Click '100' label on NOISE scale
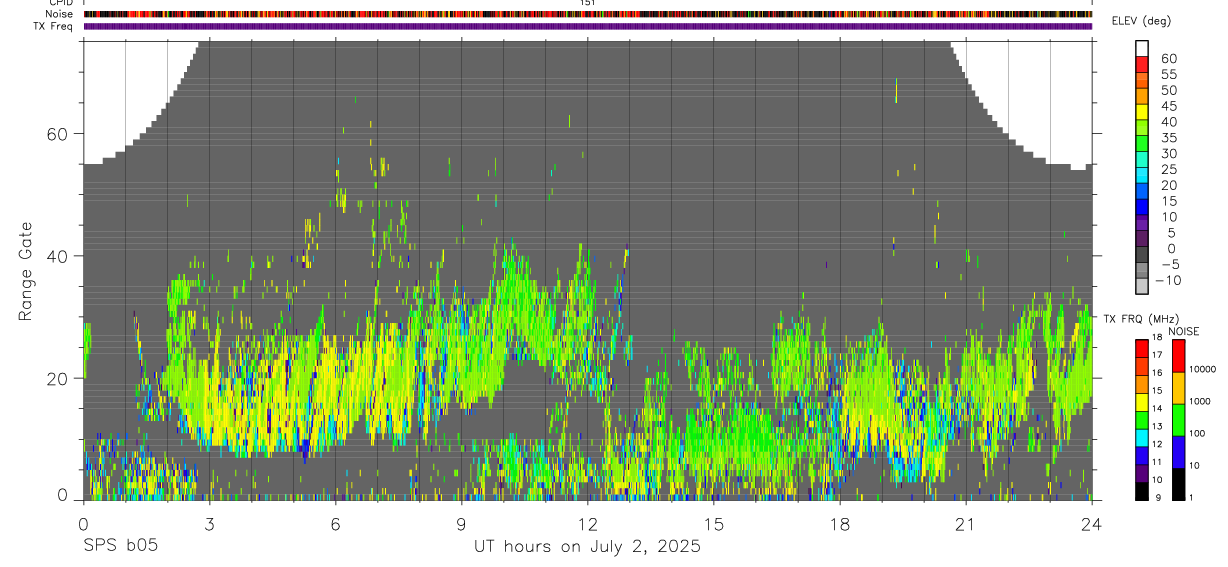This screenshot has width=1228, height=567. (x=1197, y=433)
